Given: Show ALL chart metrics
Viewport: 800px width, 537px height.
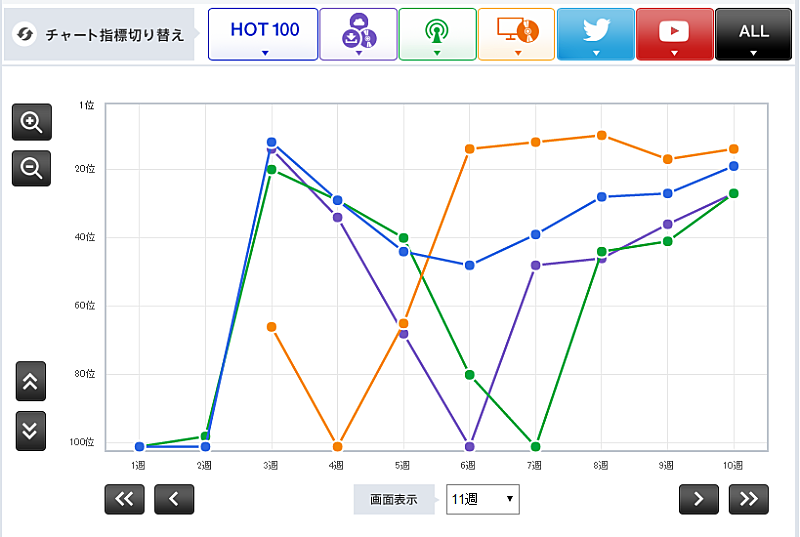Looking at the screenshot, I should pyautogui.click(x=753, y=34).
